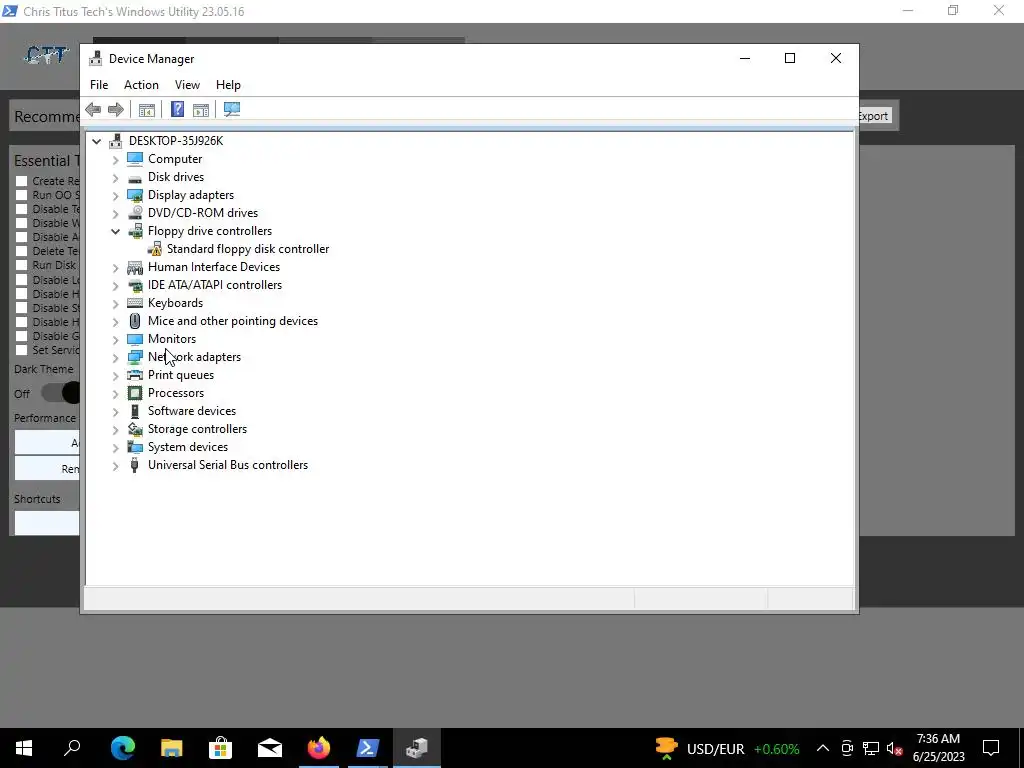Open Microsoft Edge from the taskbar
Image resolution: width=1024 pixels, height=768 pixels.
(123, 748)
